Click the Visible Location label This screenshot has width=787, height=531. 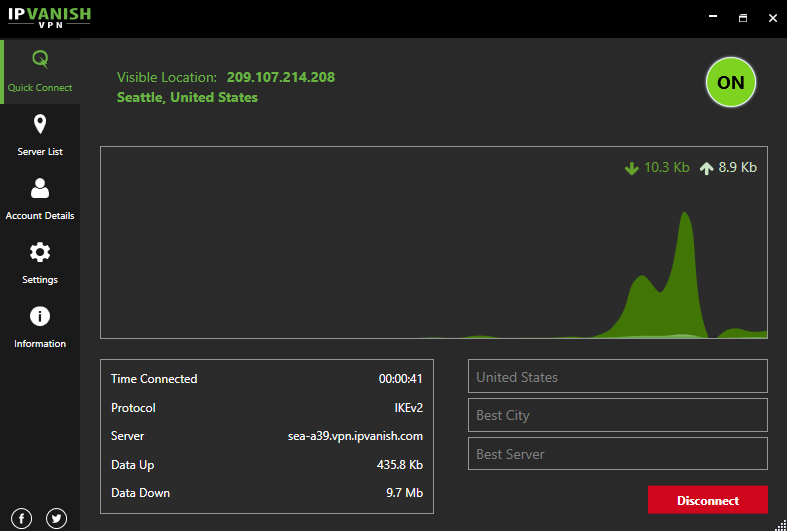(x=167, y=77)
